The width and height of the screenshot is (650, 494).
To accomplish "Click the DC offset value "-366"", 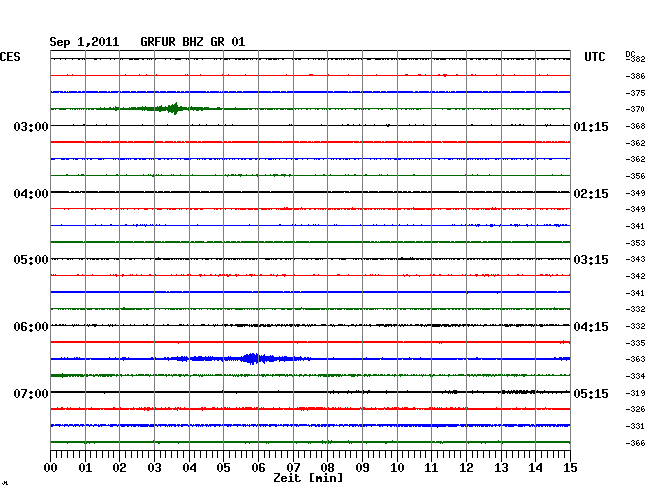I will click(635, 443).
